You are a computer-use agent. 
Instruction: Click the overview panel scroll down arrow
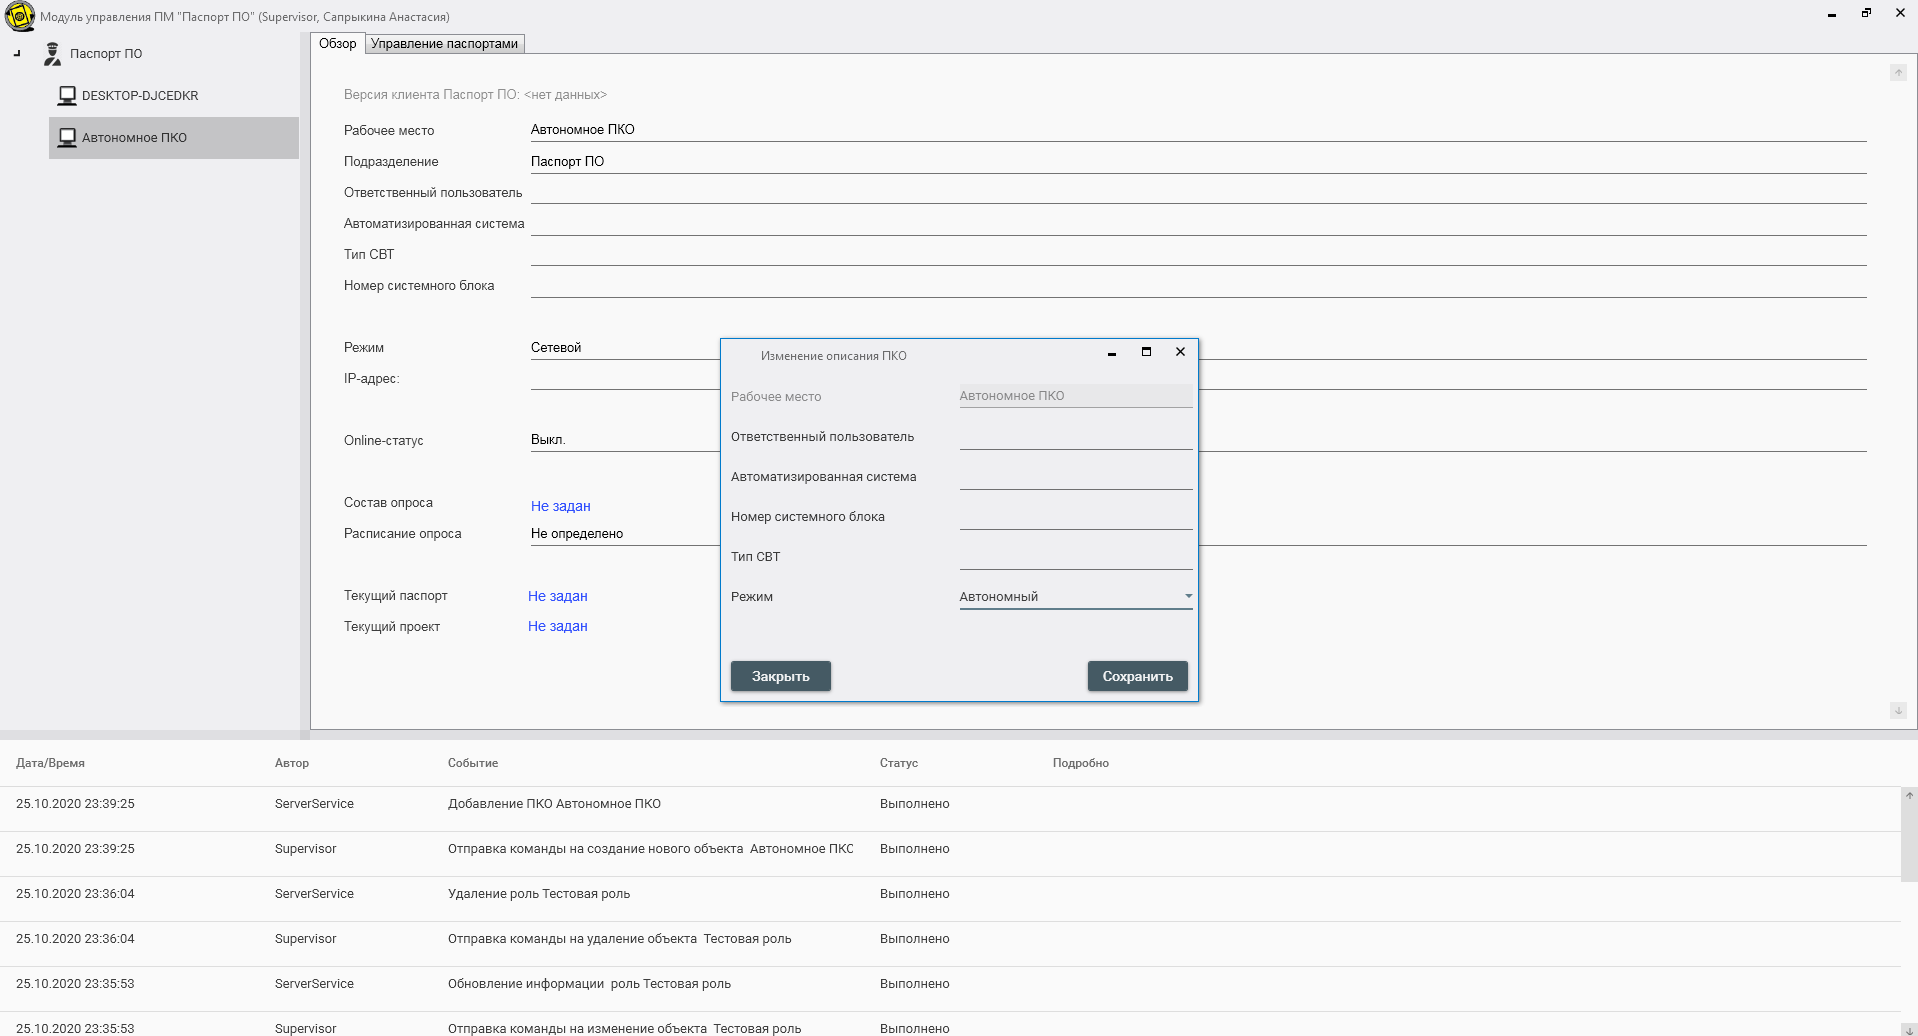point(1898,711)
